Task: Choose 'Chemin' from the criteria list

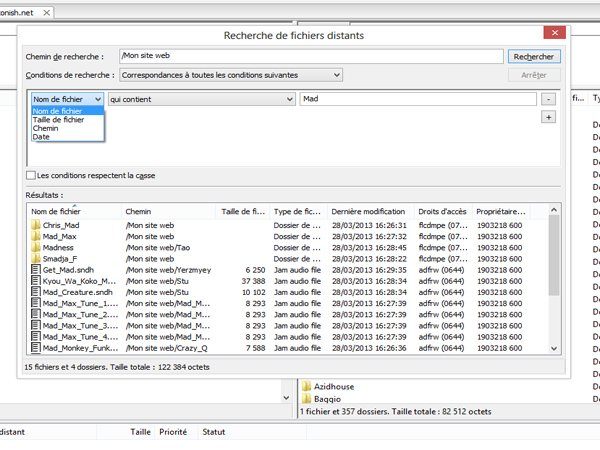Action: tap(67, 128)
